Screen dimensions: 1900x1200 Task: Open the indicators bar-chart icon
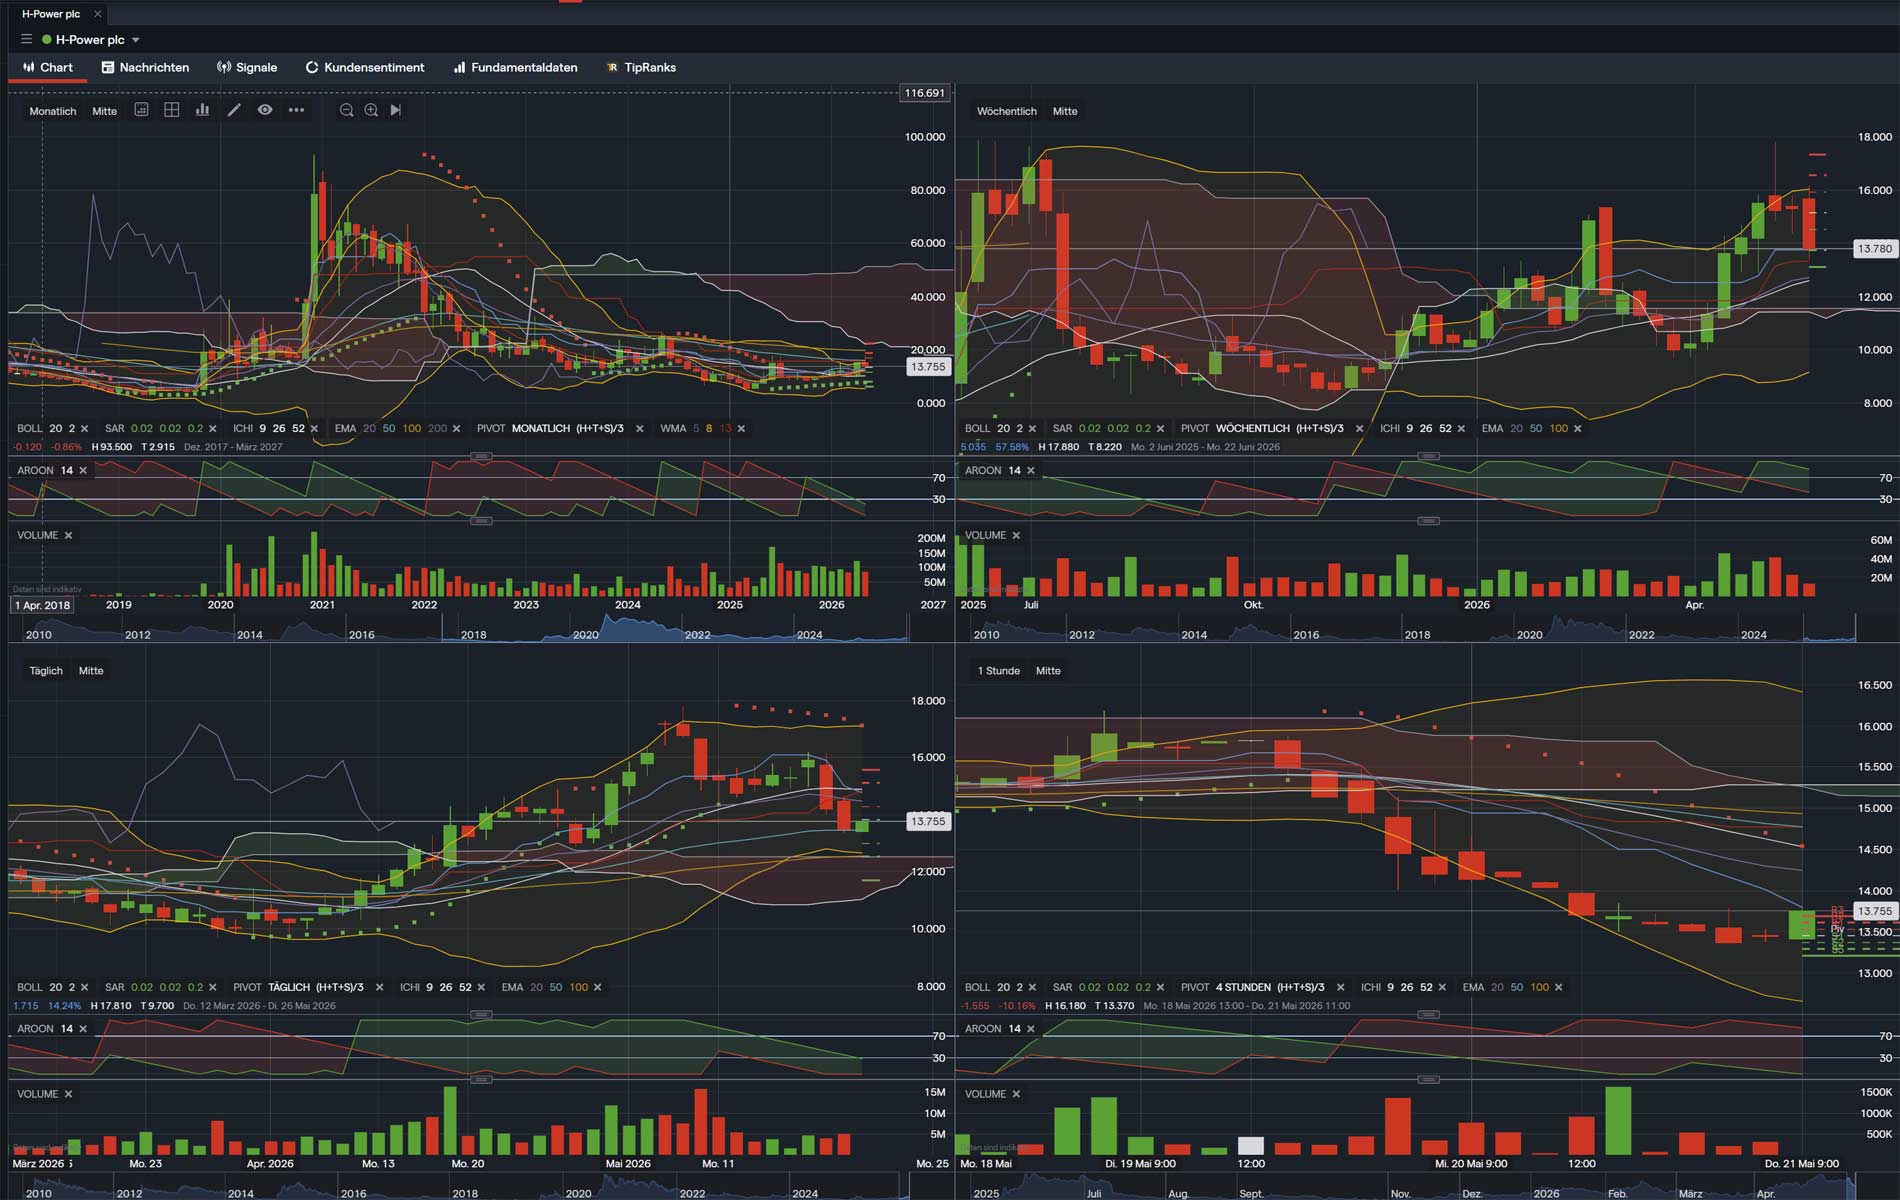point(202,110)
